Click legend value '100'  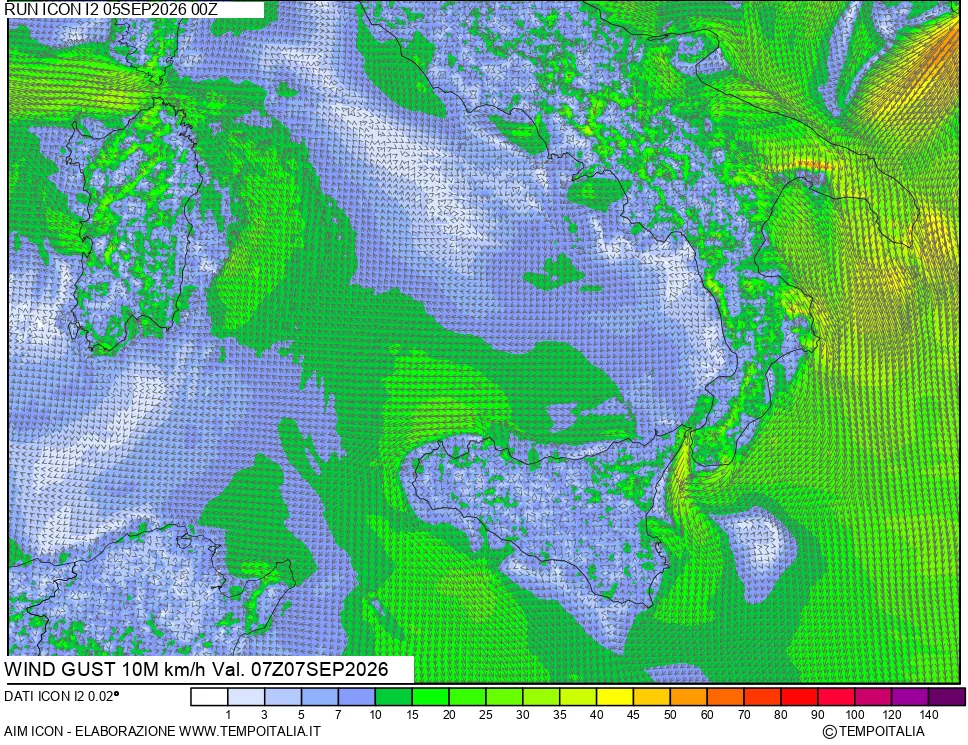pyautogui.click(x=855, y=715)
